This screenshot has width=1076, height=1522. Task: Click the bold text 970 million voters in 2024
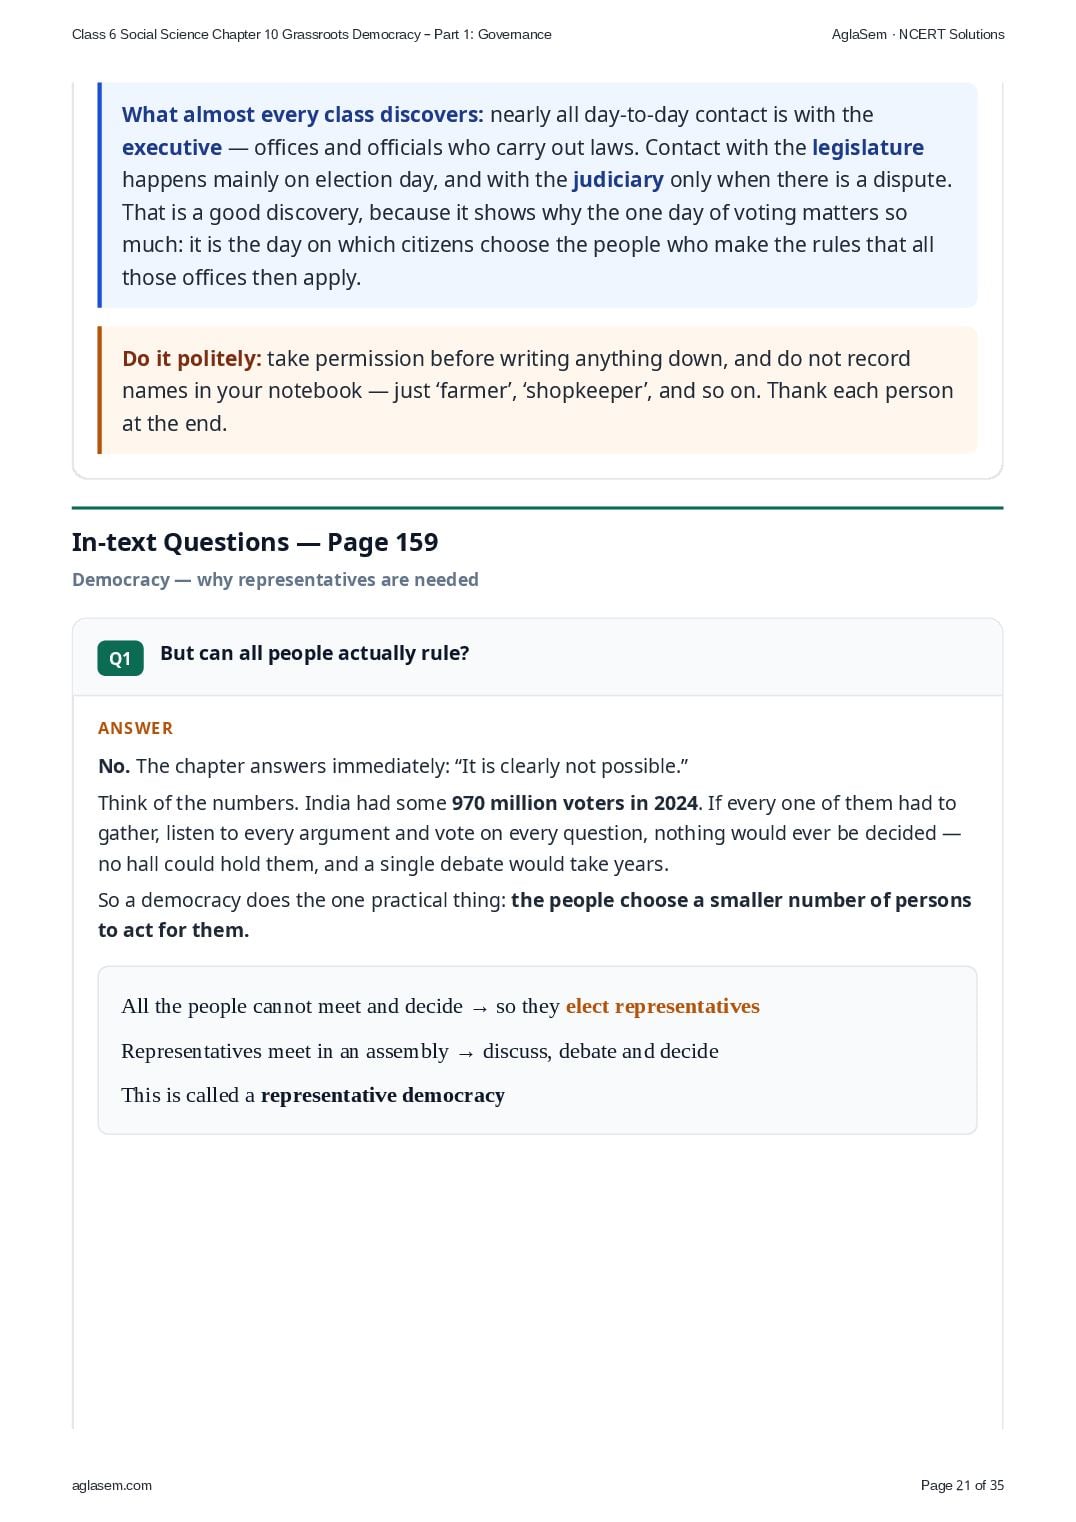[575, 803]
